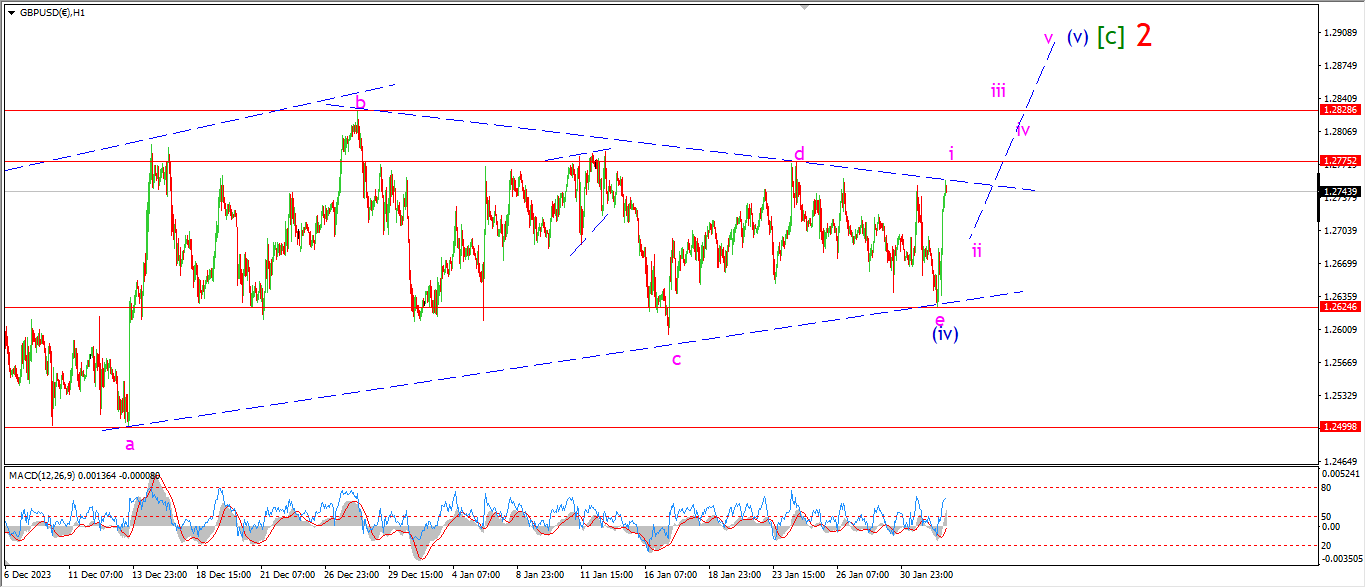This screenshot has width=1366, height=588.
Task: Click the magenta 'b' wave label
Action: coord(361,103)
